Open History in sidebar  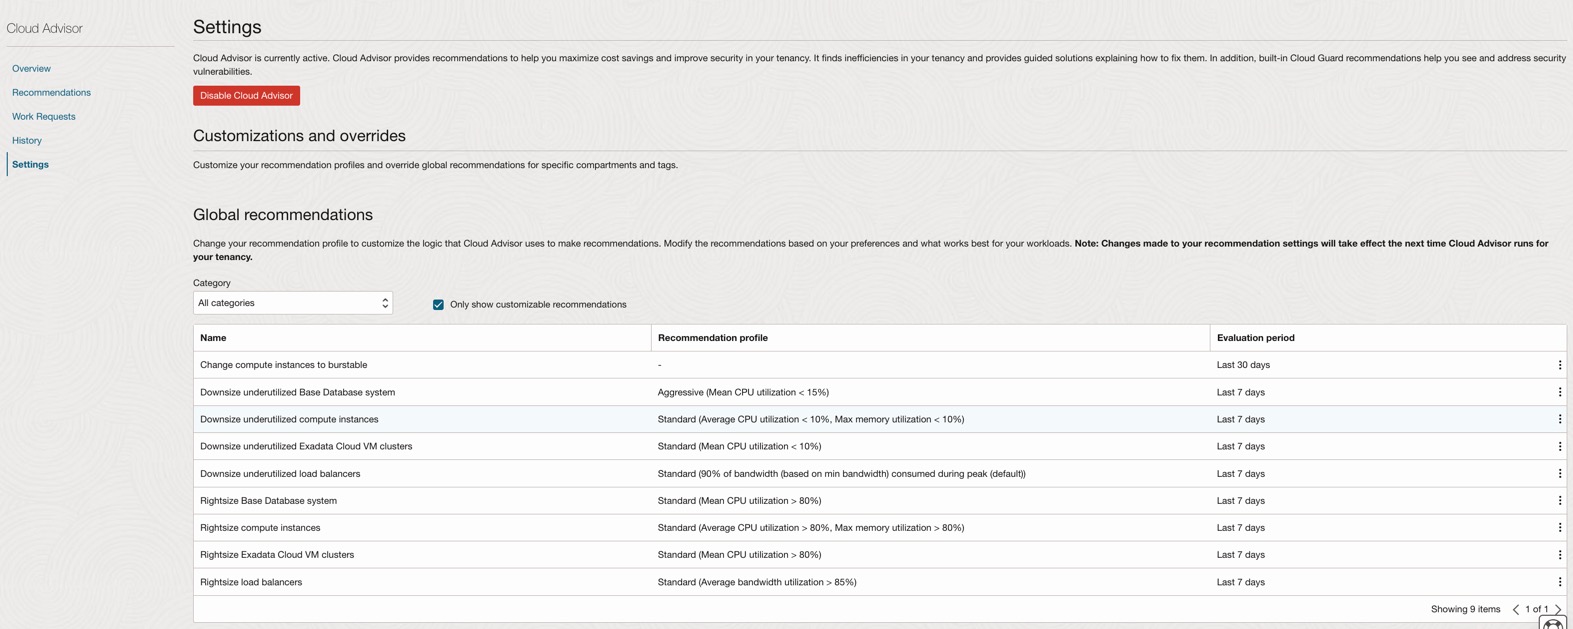point(27,140)
